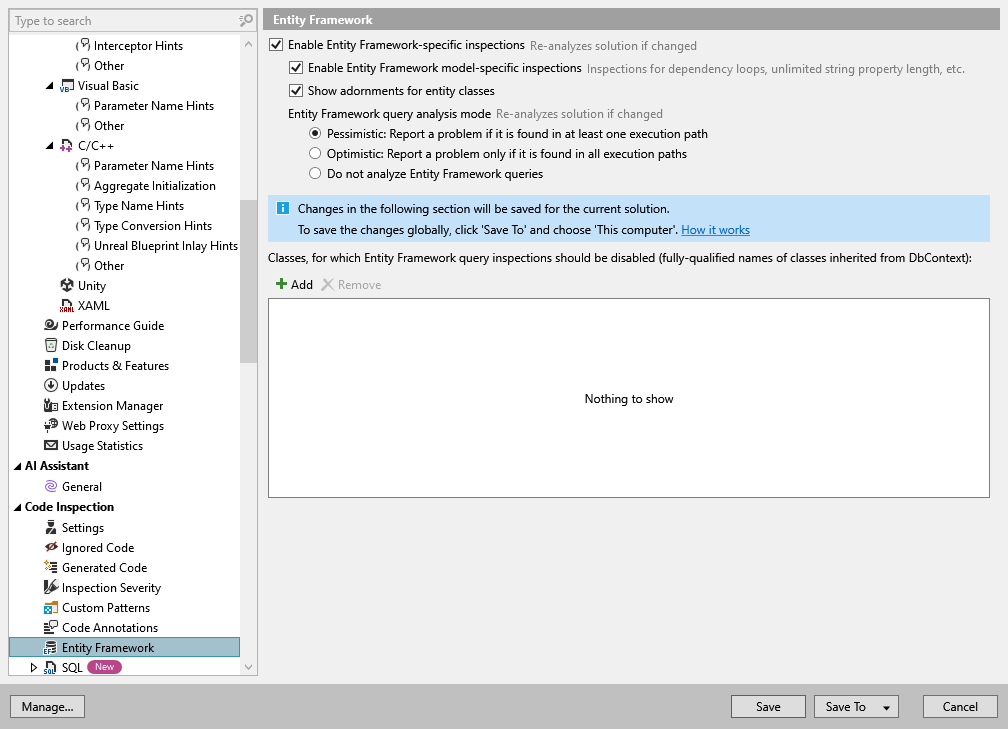Click the Code Annotations icon
Screen dimensions: 1008x729
[x=50, y=627]
